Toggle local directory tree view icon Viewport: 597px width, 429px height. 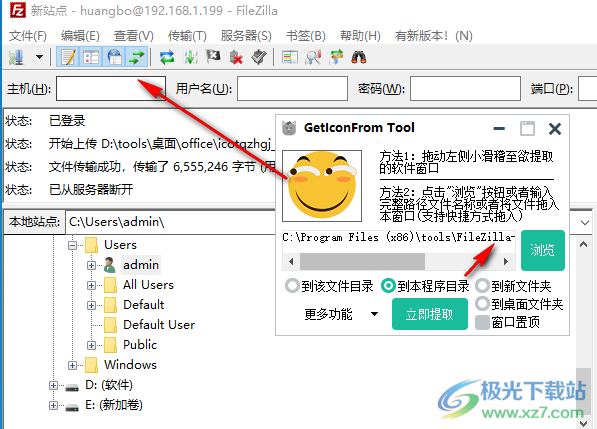pyautogui.click(x=91, y=57)
